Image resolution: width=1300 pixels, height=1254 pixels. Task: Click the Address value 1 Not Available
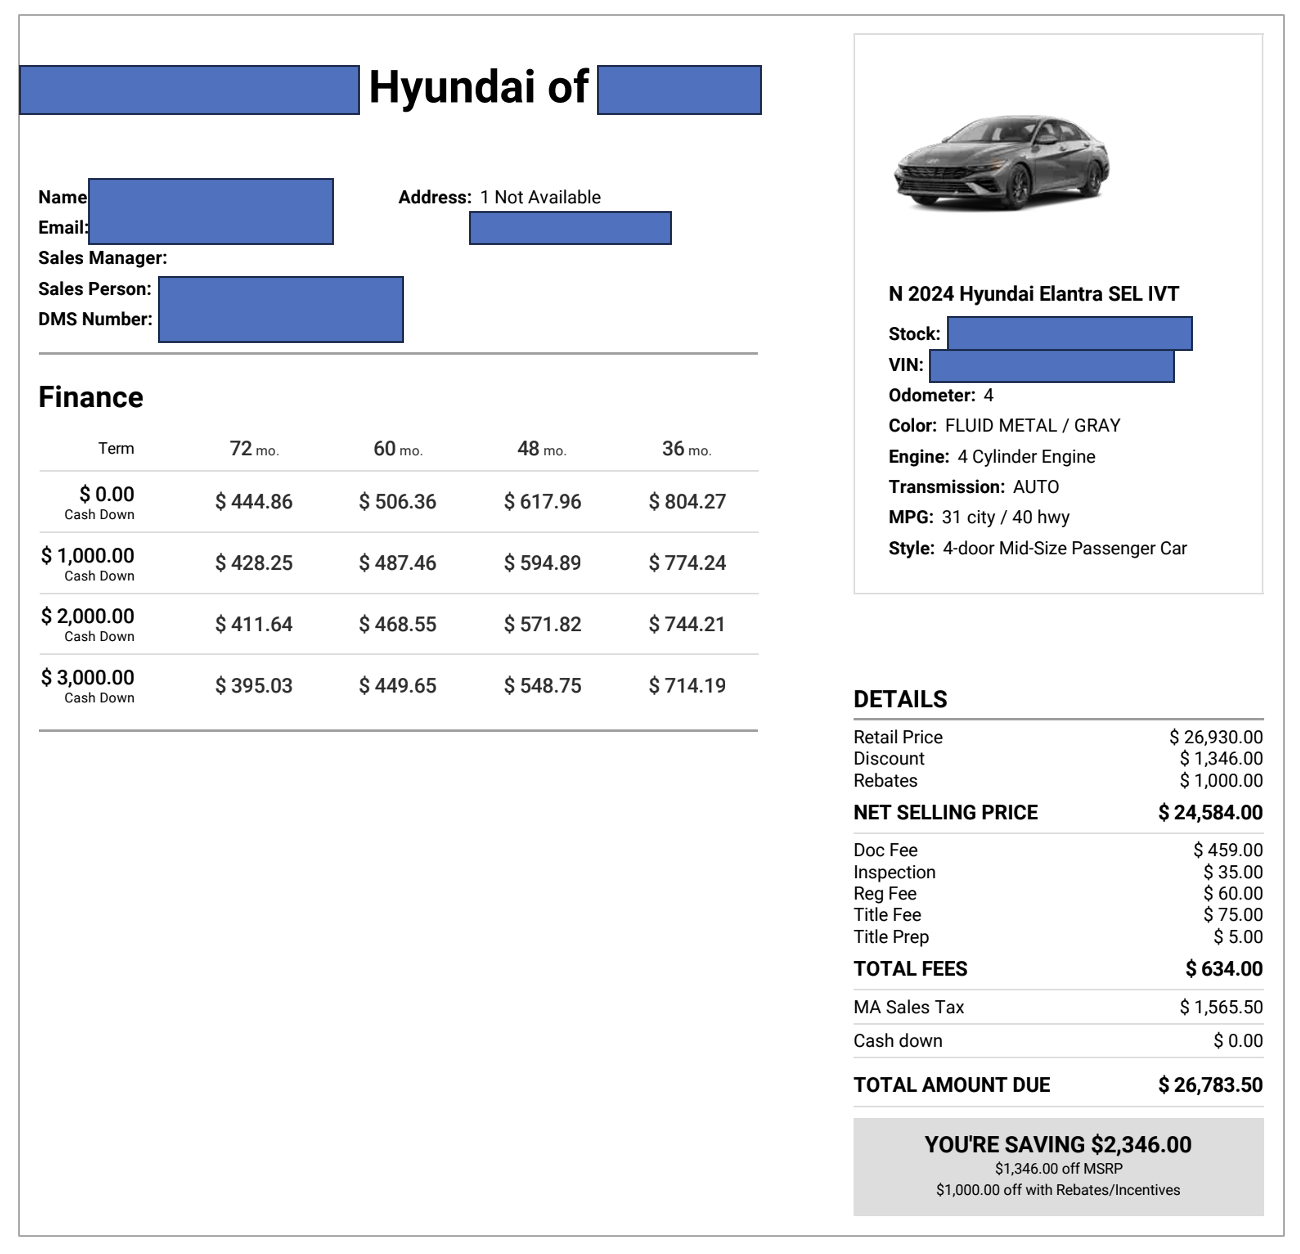point(540,197)
